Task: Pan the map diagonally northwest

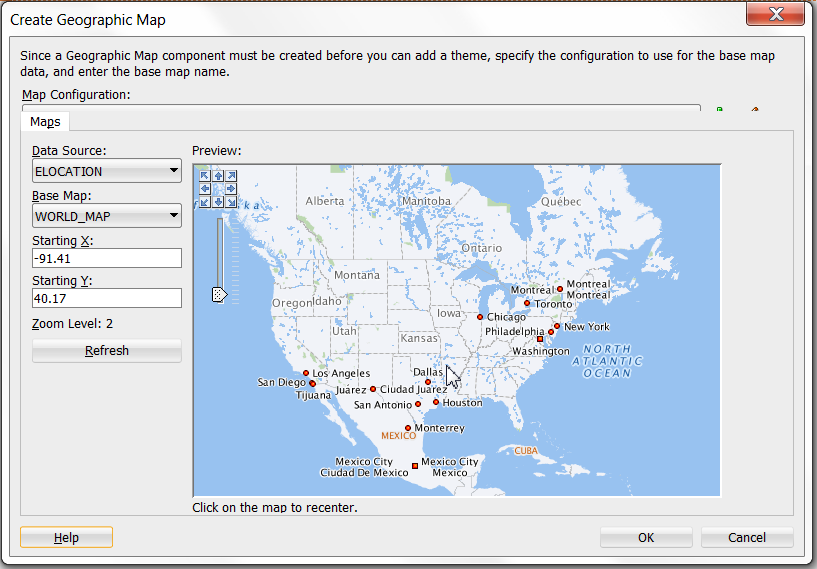Action: pos(205,176)
